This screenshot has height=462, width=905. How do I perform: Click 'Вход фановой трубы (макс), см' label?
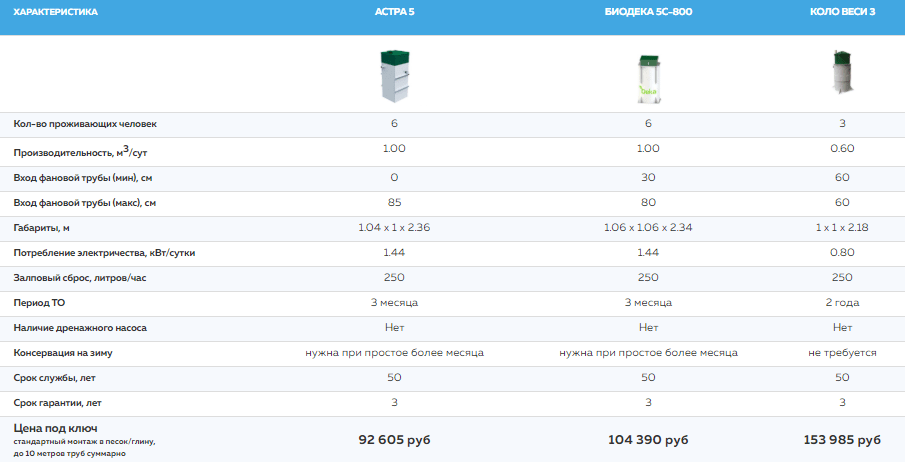tap(84, 203)
